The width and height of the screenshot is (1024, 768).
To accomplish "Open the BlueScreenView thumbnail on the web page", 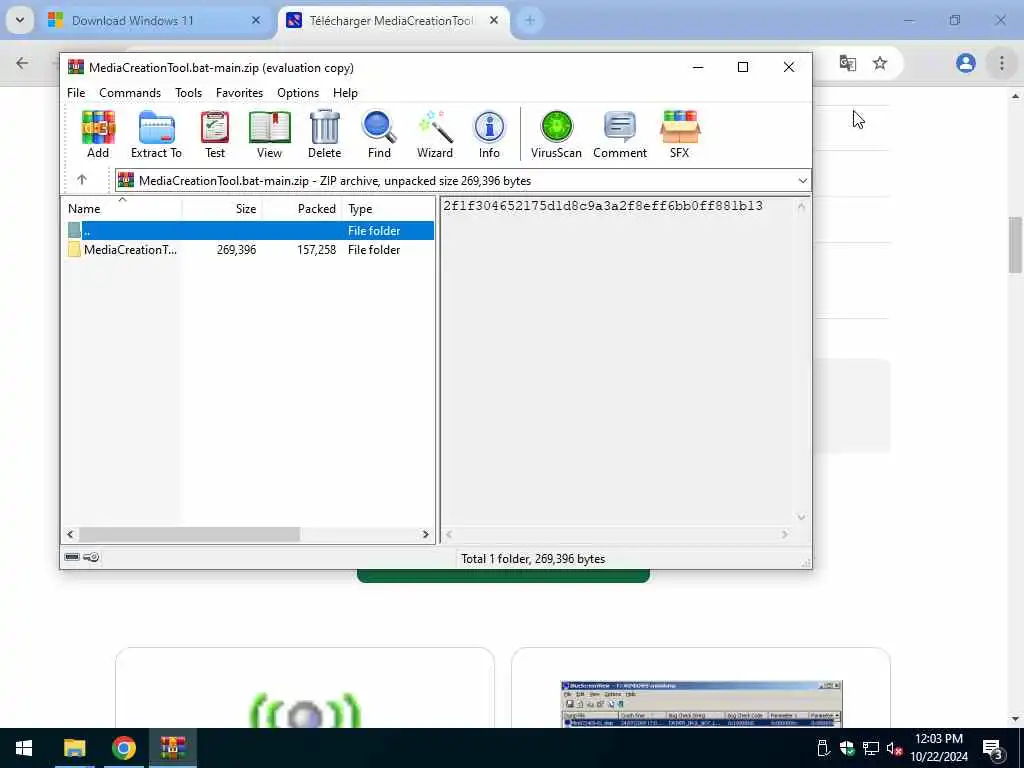I will pos(701,704).
